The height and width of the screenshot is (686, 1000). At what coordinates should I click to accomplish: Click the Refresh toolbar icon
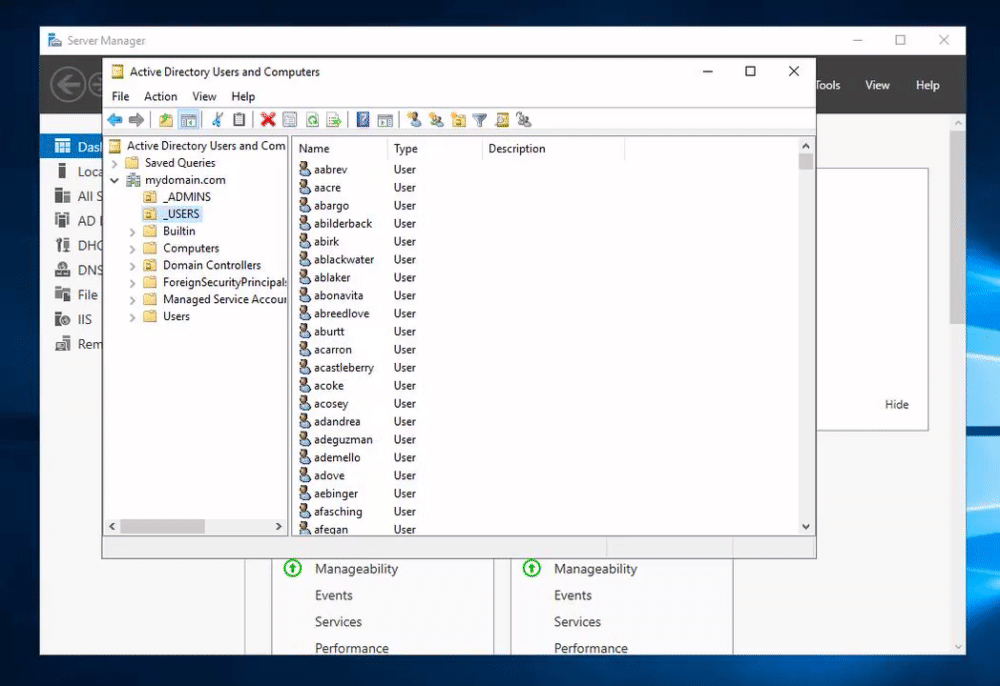point(312,120)
